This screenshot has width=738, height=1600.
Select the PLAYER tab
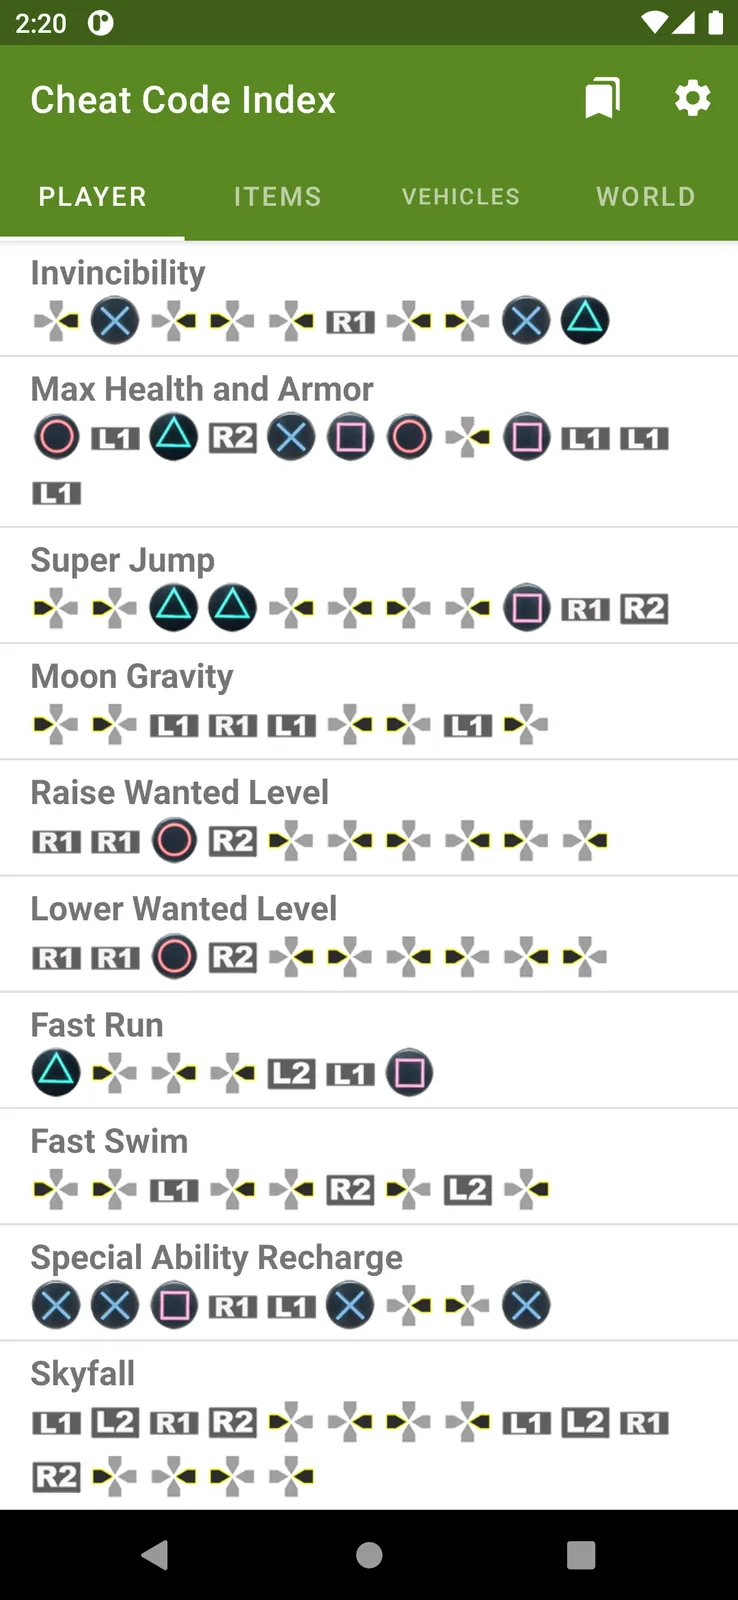[92, 196]
